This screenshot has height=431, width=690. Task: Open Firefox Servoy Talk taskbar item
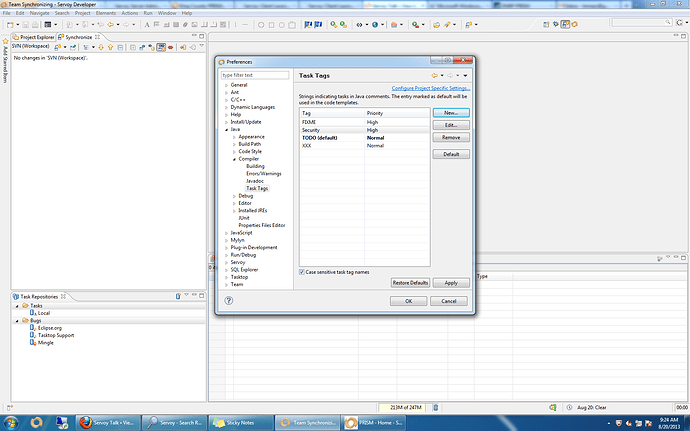click(108, 423)
